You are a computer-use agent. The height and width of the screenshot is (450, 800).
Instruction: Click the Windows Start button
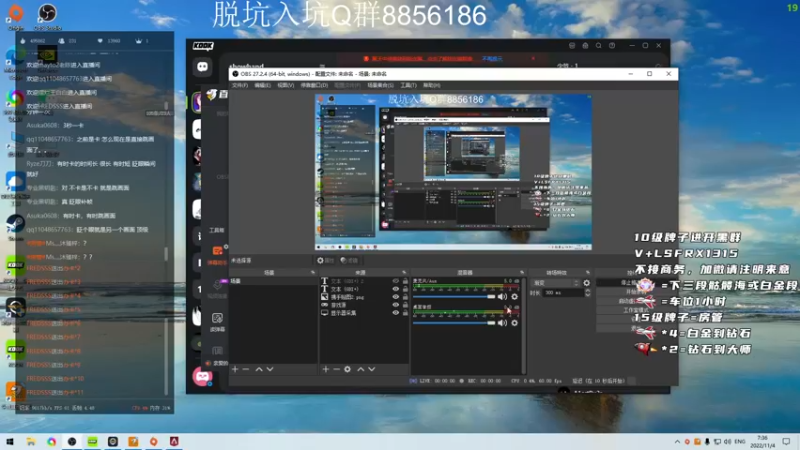click(x=10, y=441)
